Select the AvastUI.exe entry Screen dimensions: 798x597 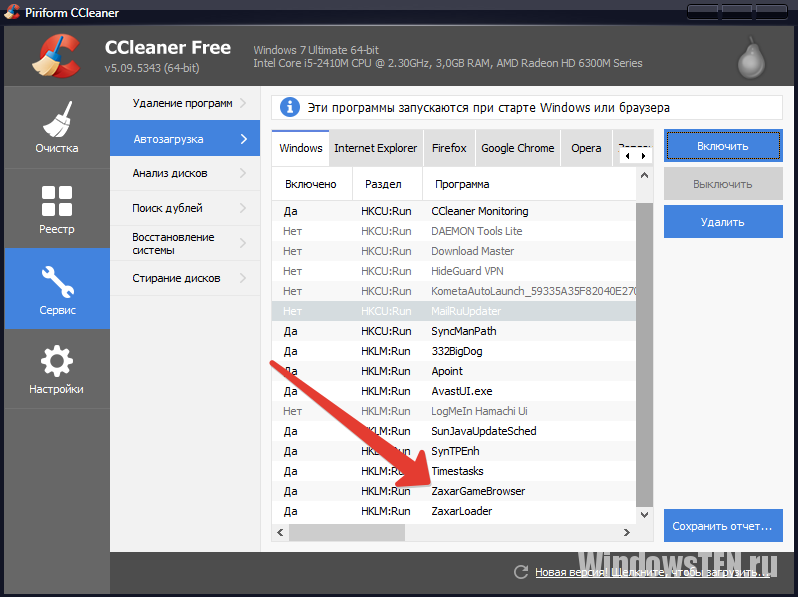(454, 391)
